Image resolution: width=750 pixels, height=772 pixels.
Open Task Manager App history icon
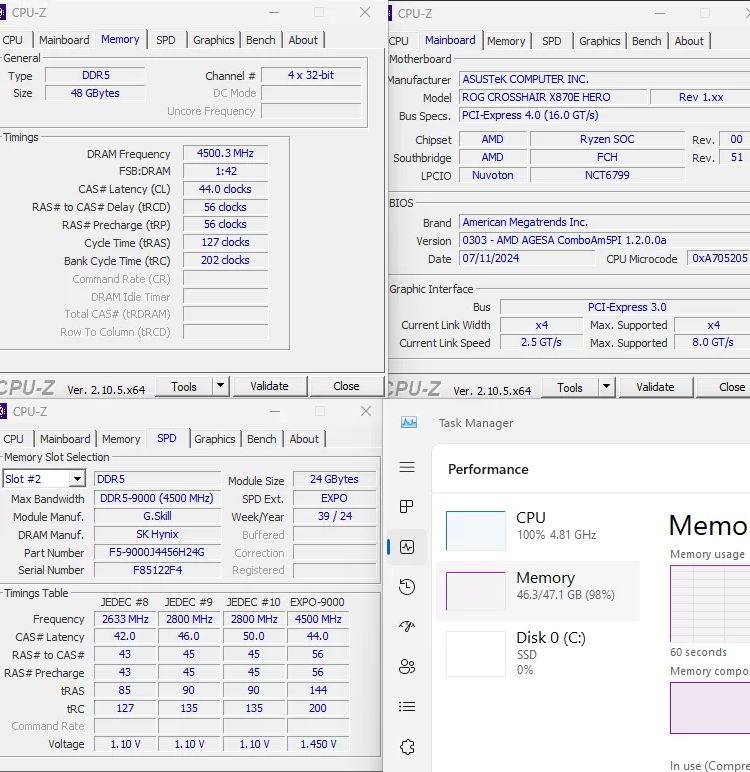coord(407,586)
